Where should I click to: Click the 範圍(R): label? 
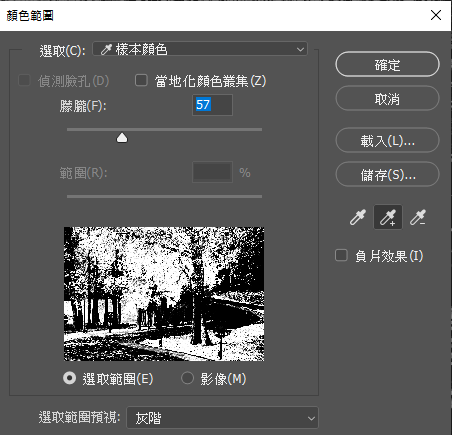point(83,173)
